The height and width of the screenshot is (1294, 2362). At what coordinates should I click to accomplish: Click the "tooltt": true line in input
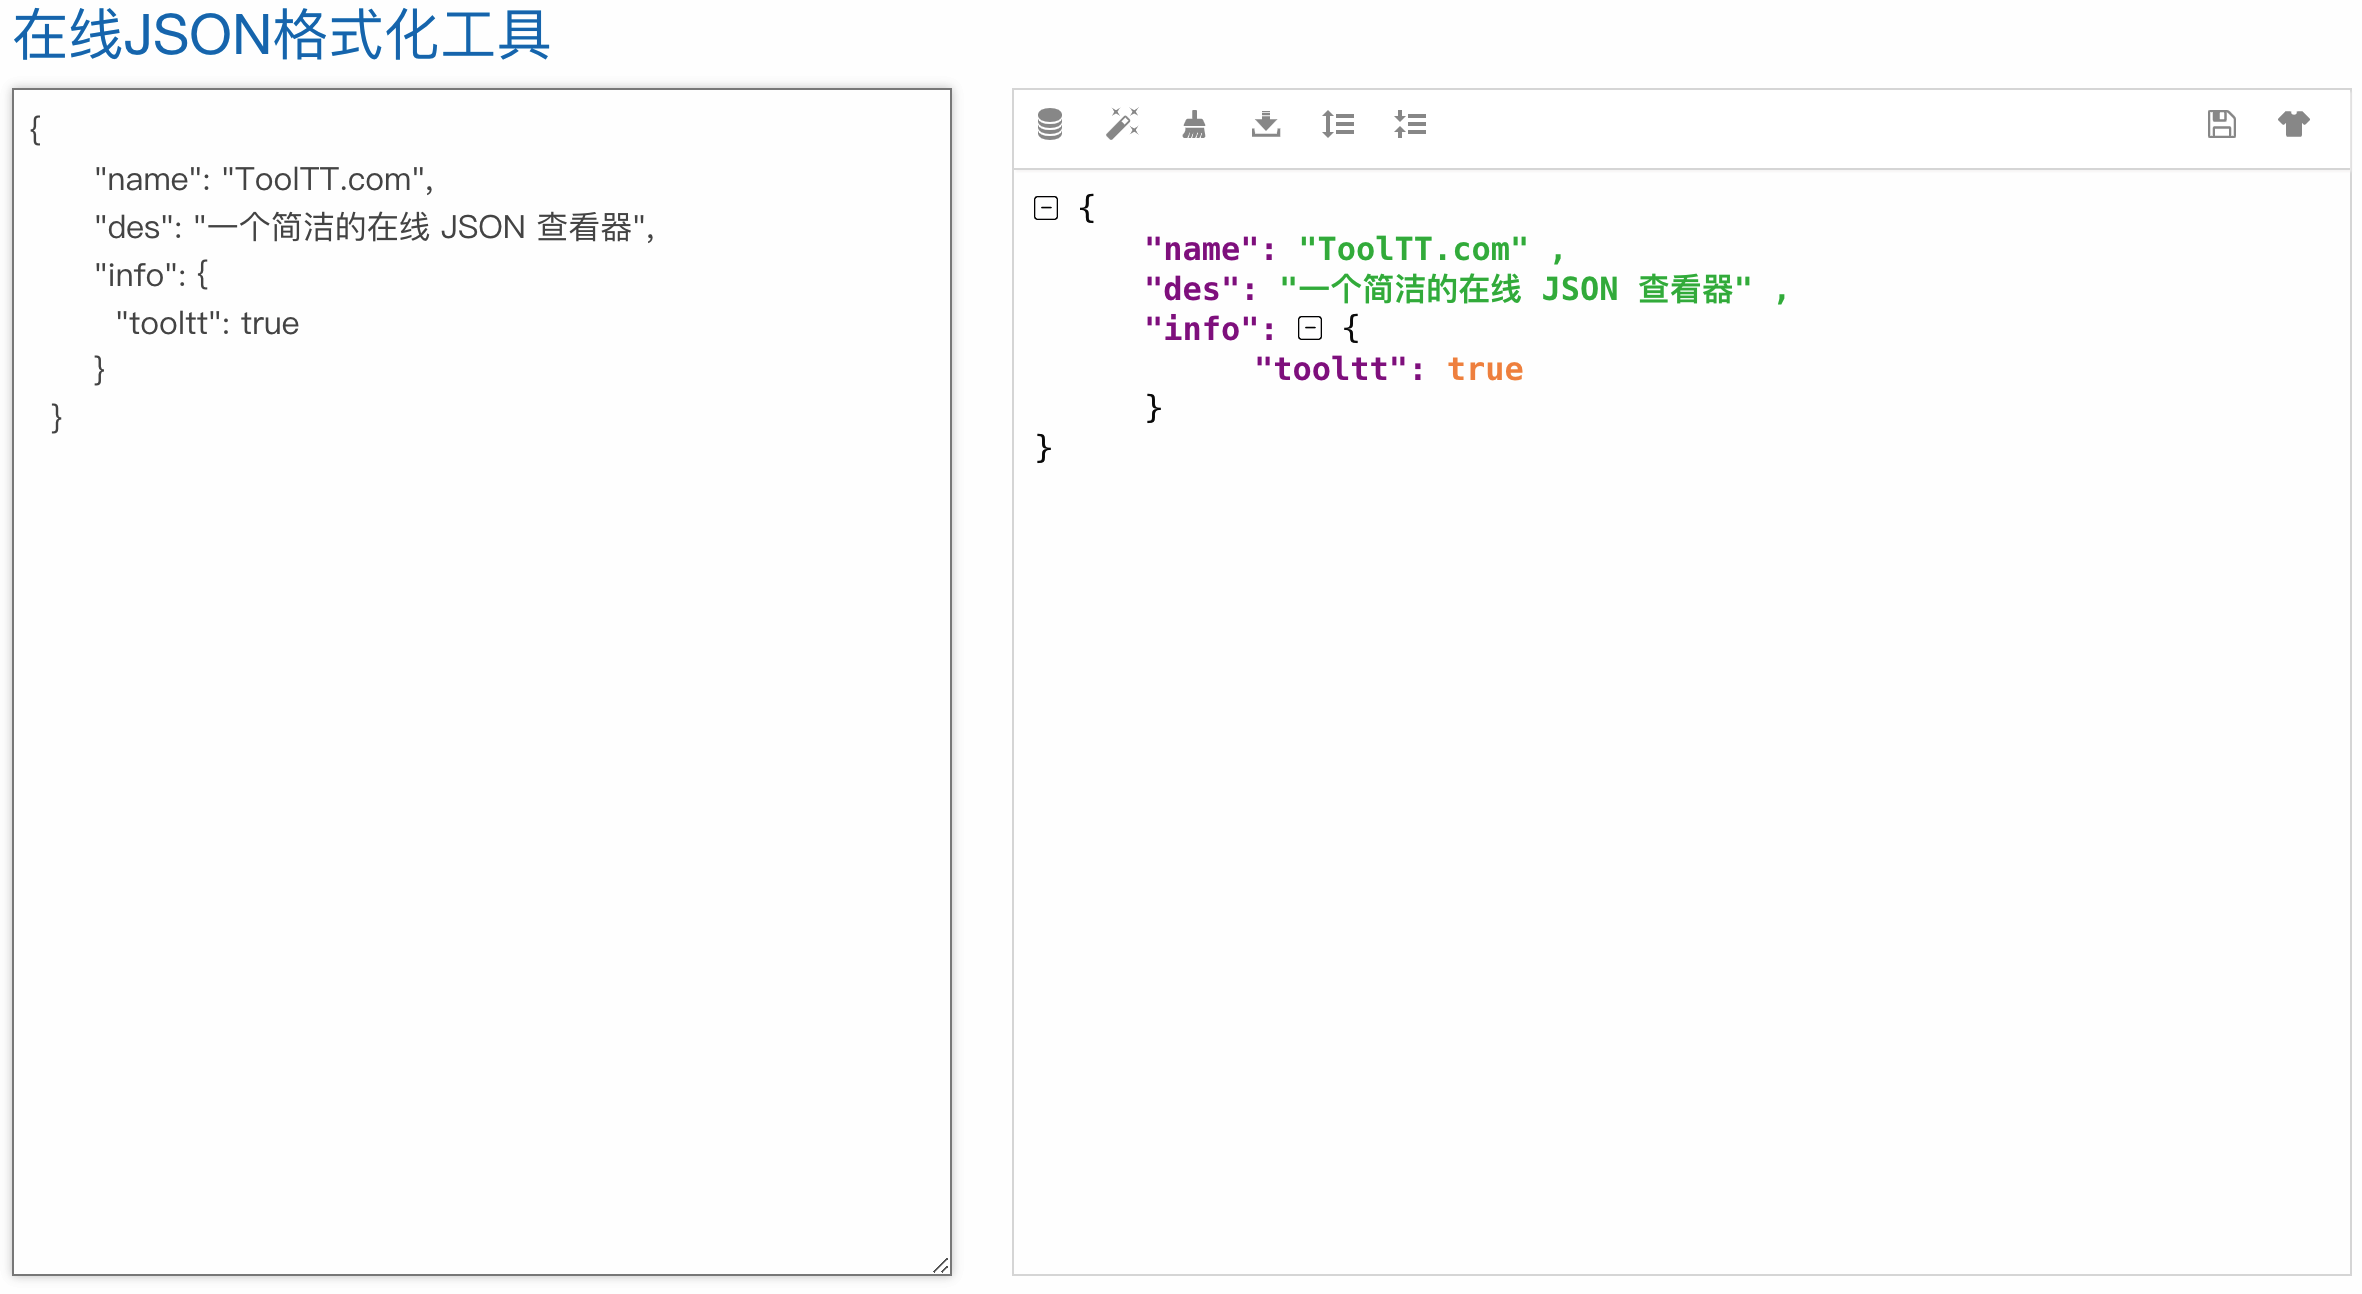207,323
